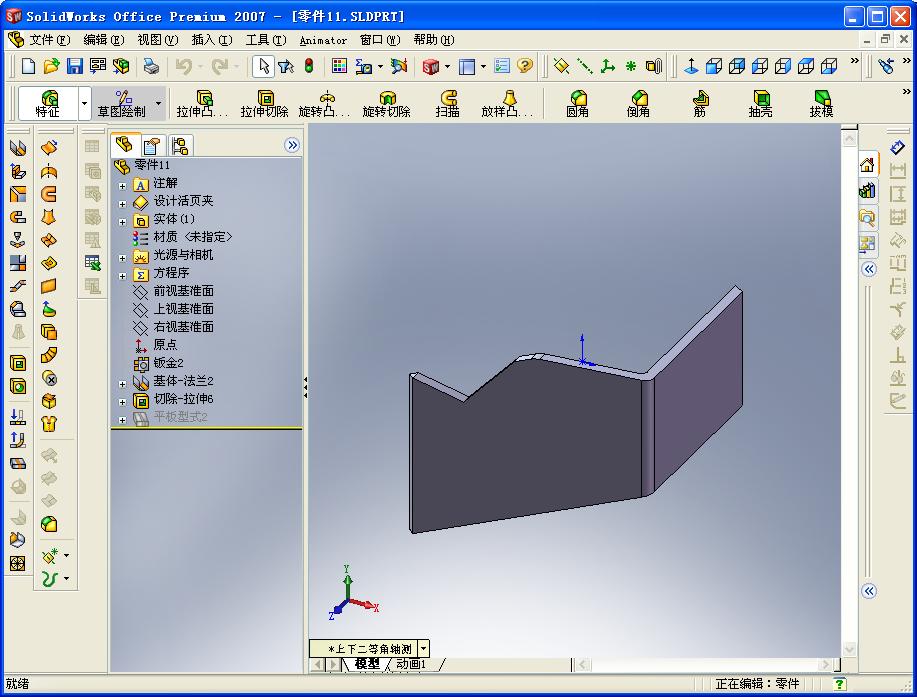The width and height of the screenshot is (917, 697).
Task: Choose the Select arrow cursor tool
Action: click(x=263, y=66)
